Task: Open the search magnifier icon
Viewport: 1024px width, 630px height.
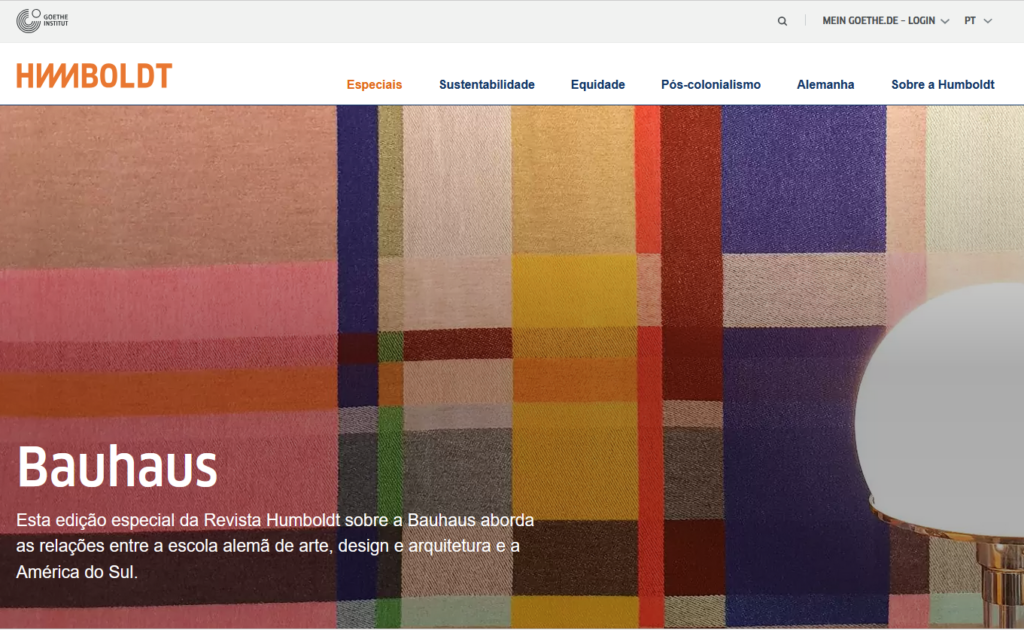Action: [782, 21]
